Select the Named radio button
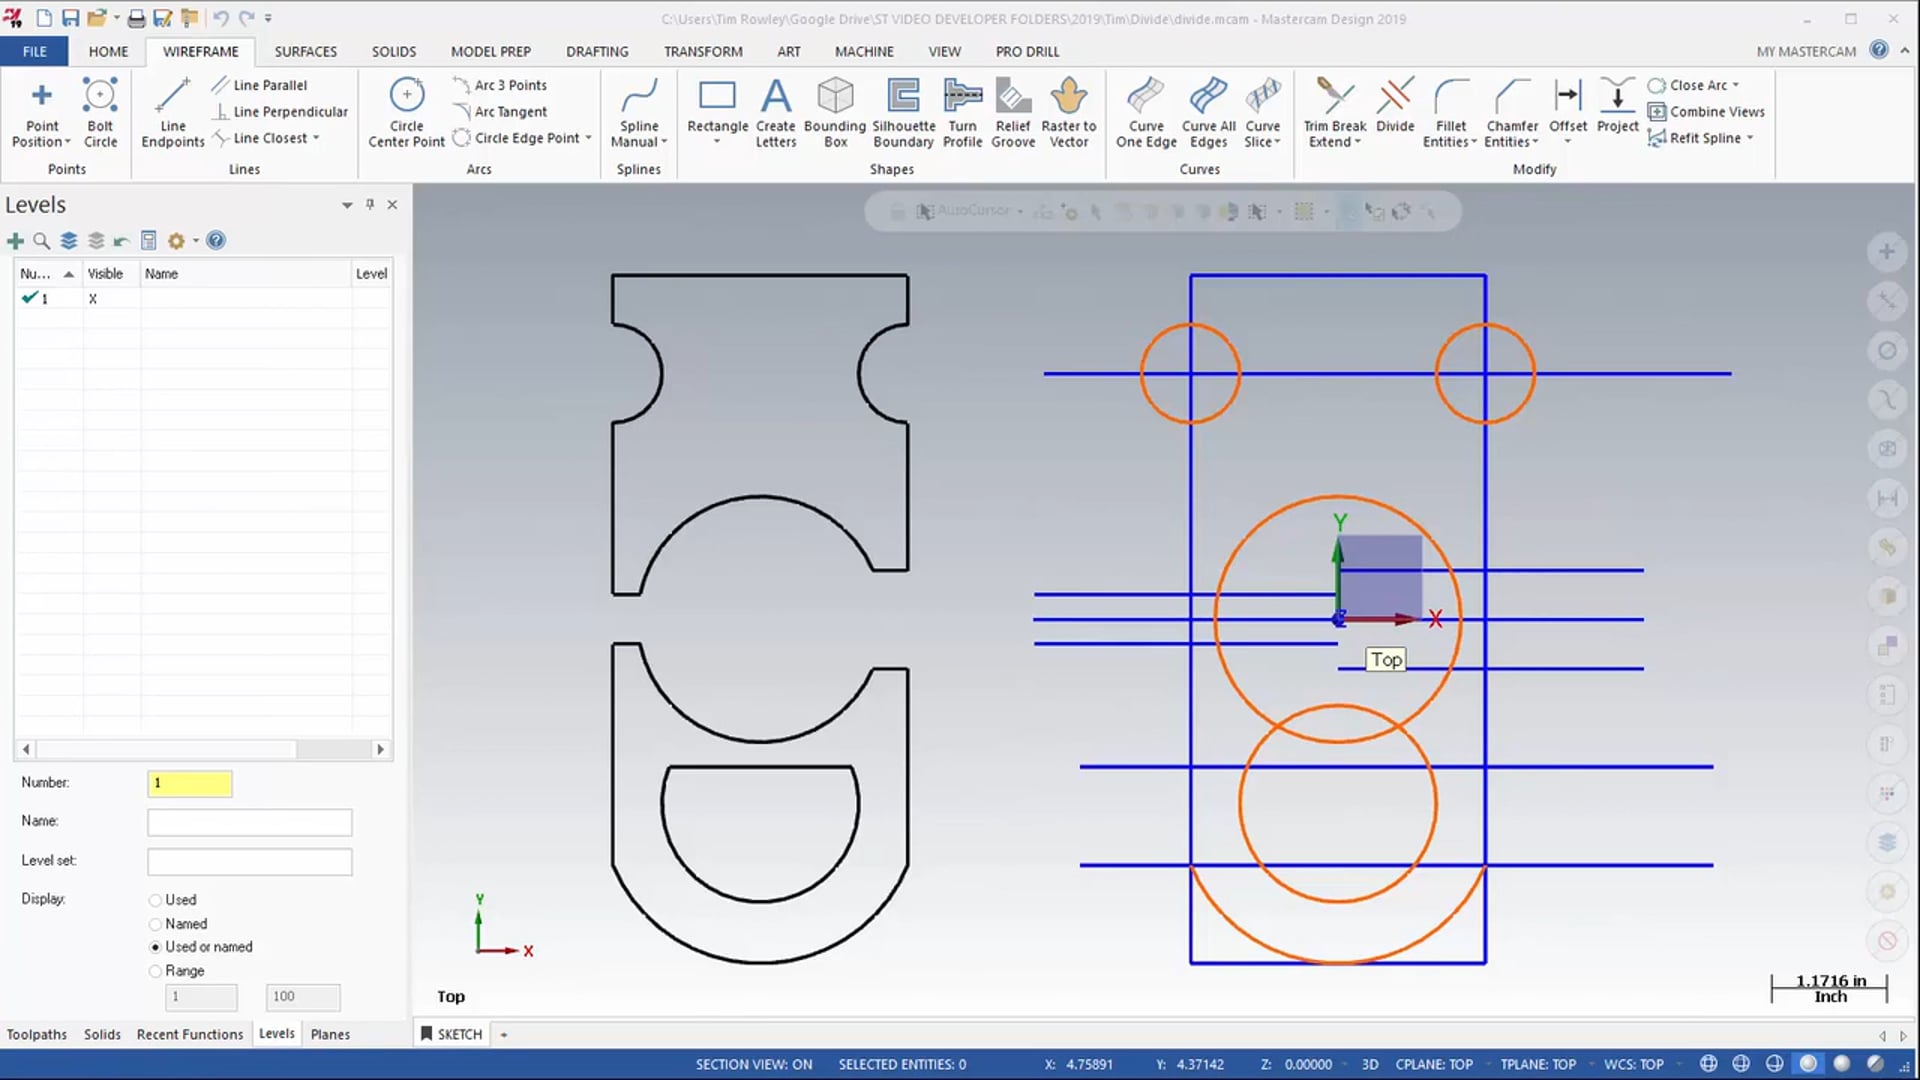1920x1080 pixels. [154, 922]
